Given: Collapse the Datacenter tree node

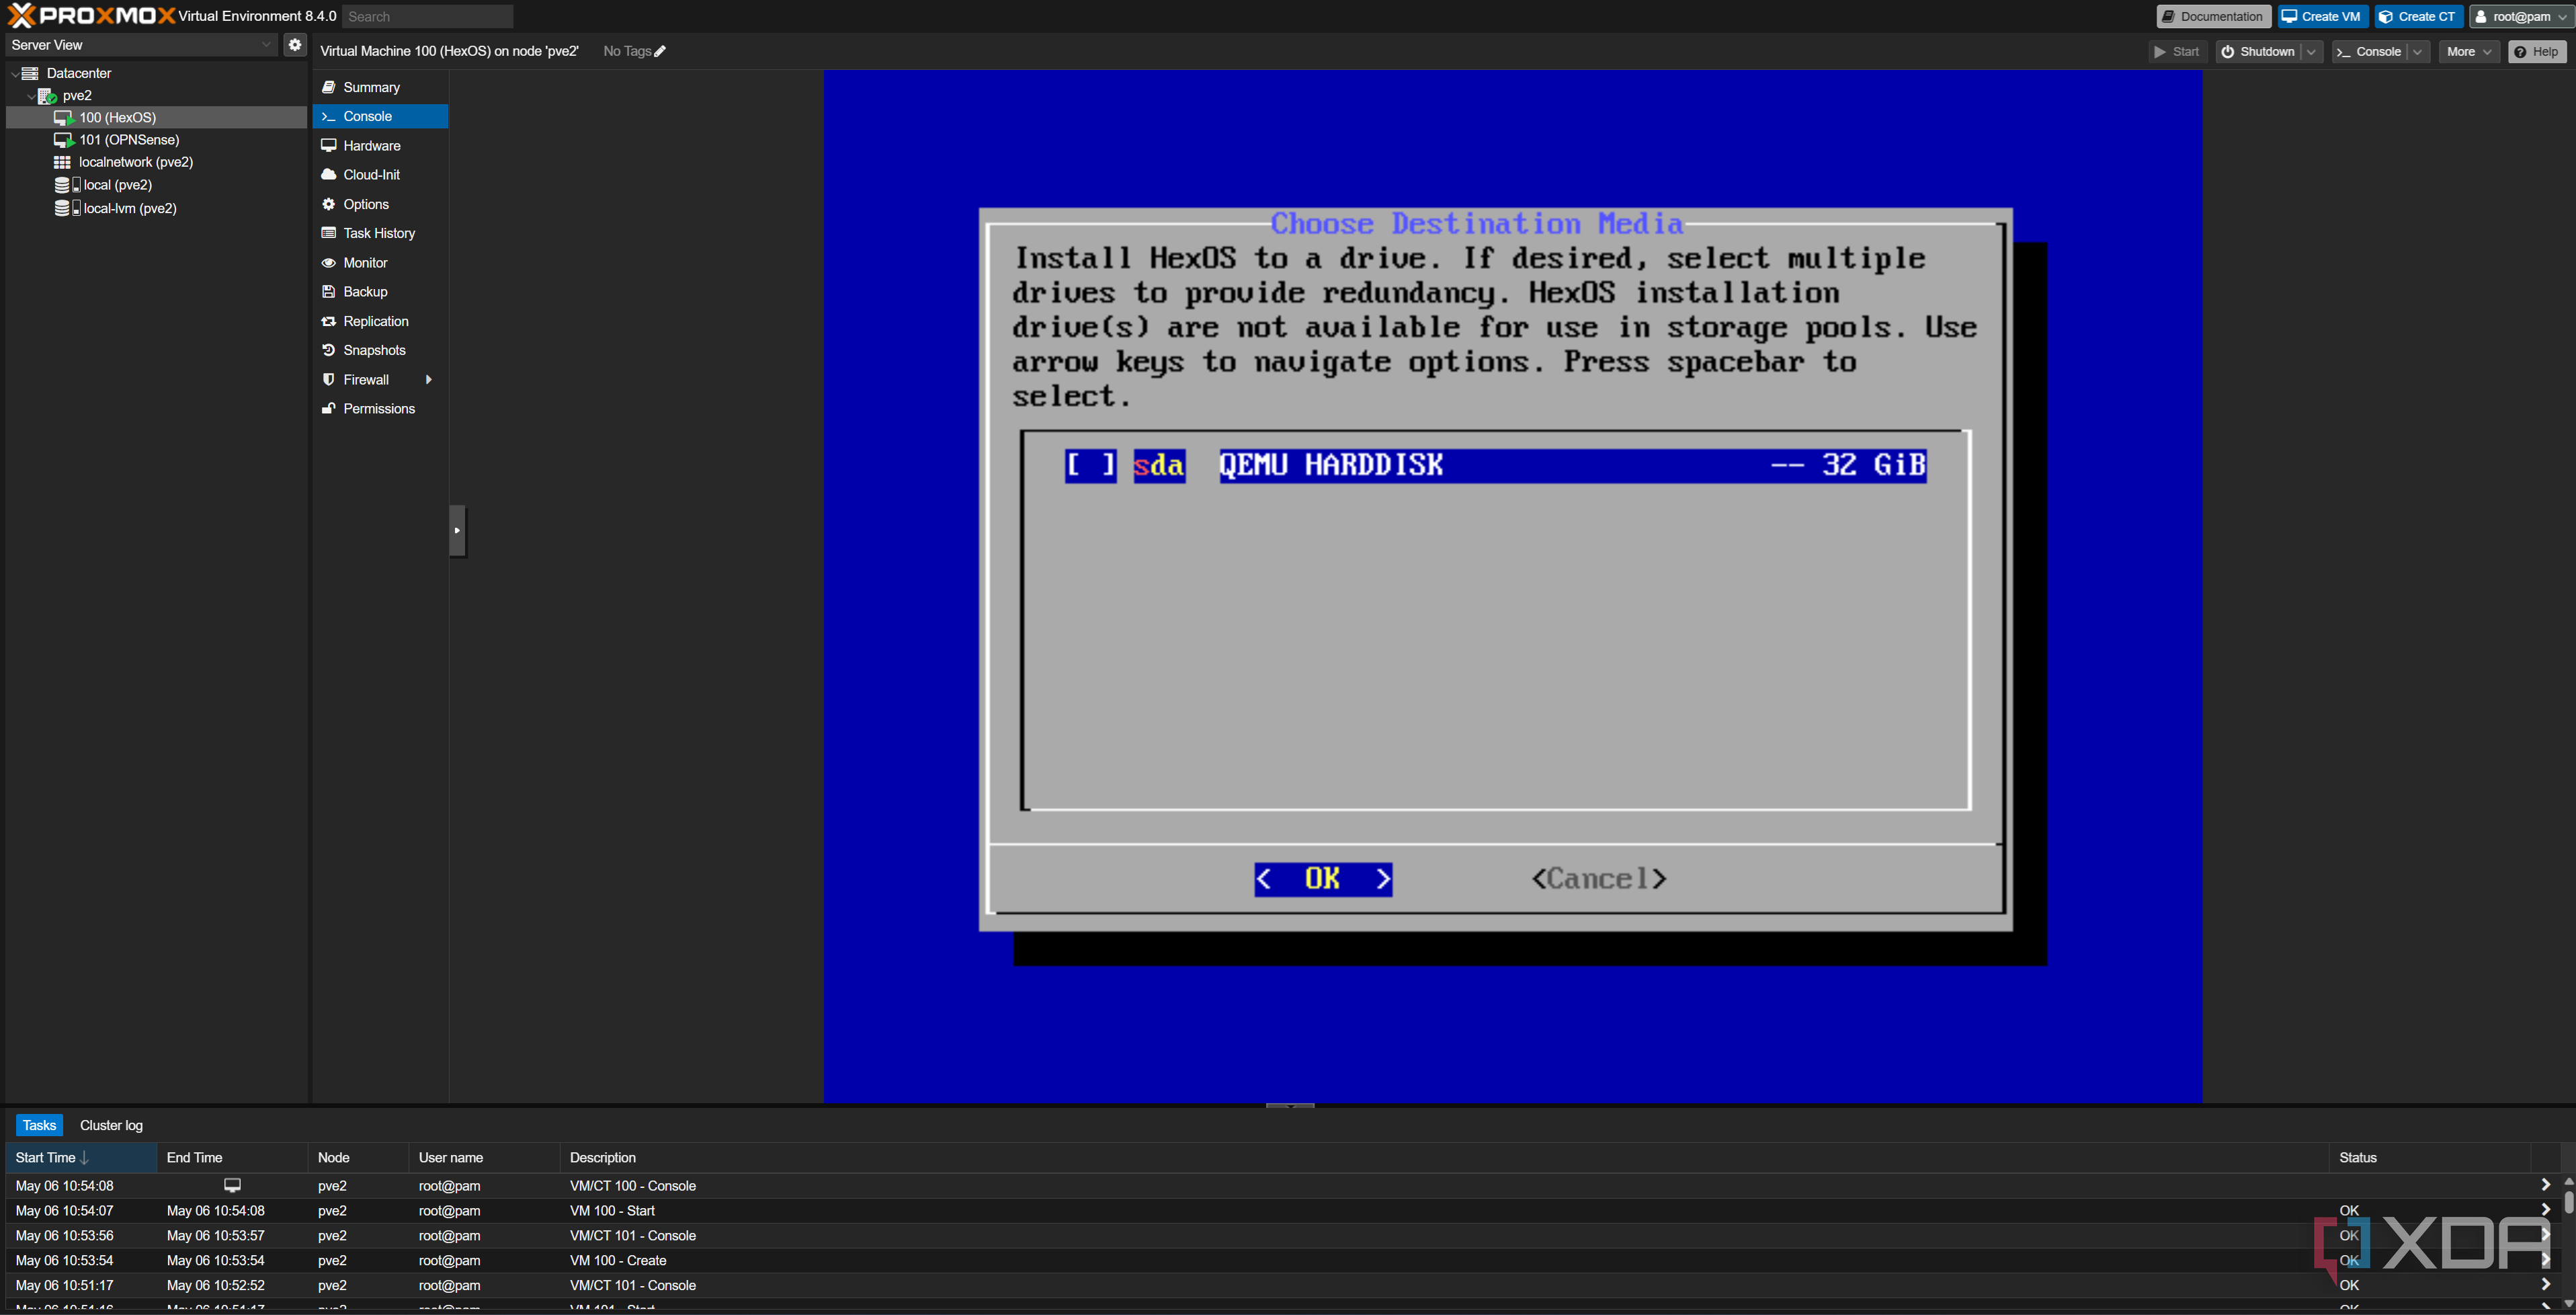Looking at the screenshot, I should (x=14, y=74).
